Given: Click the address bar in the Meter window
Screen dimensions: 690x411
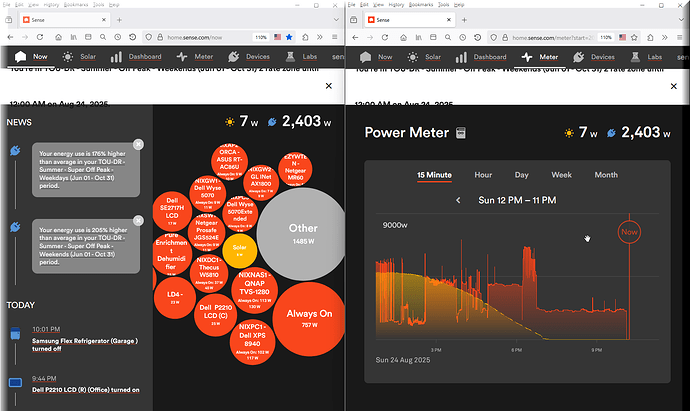Looking at the screenshot, I should pos(552,38).
